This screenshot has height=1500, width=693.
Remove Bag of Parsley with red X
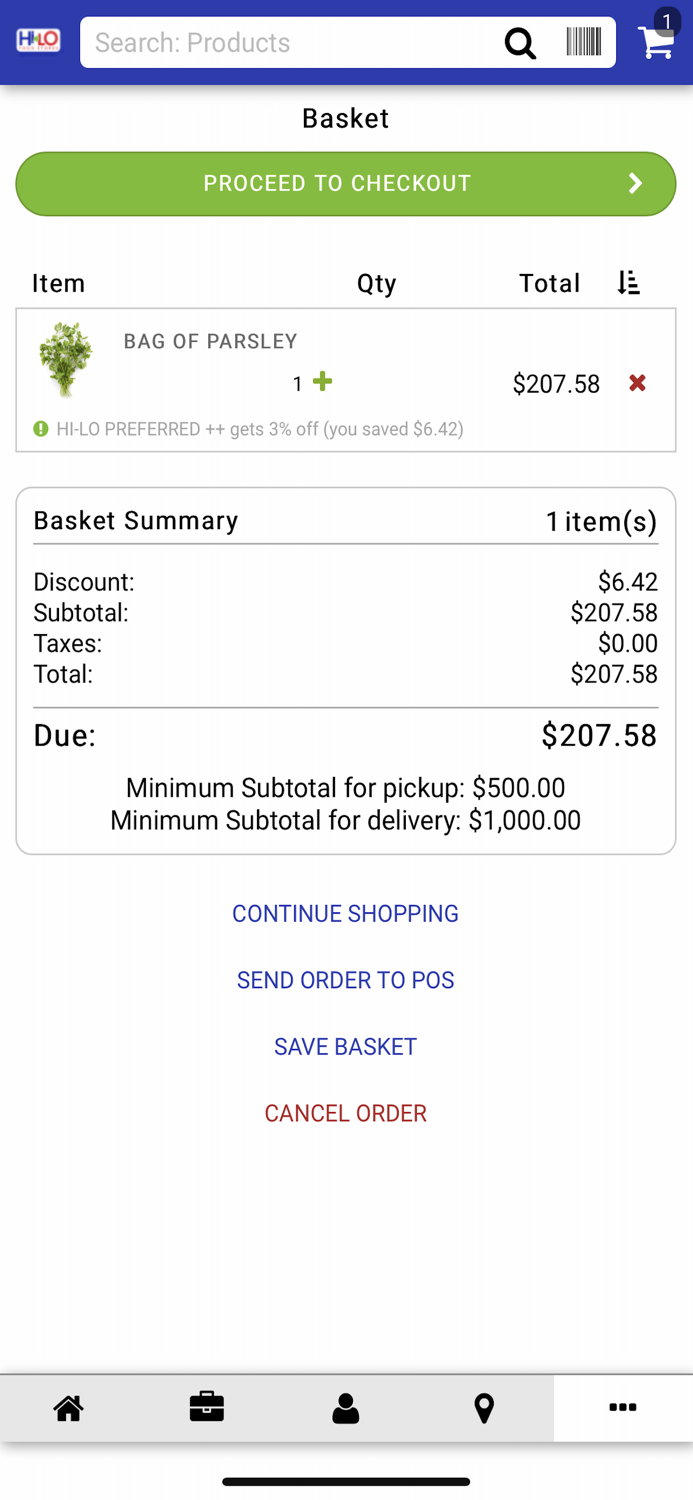click(x=637, y=383)
